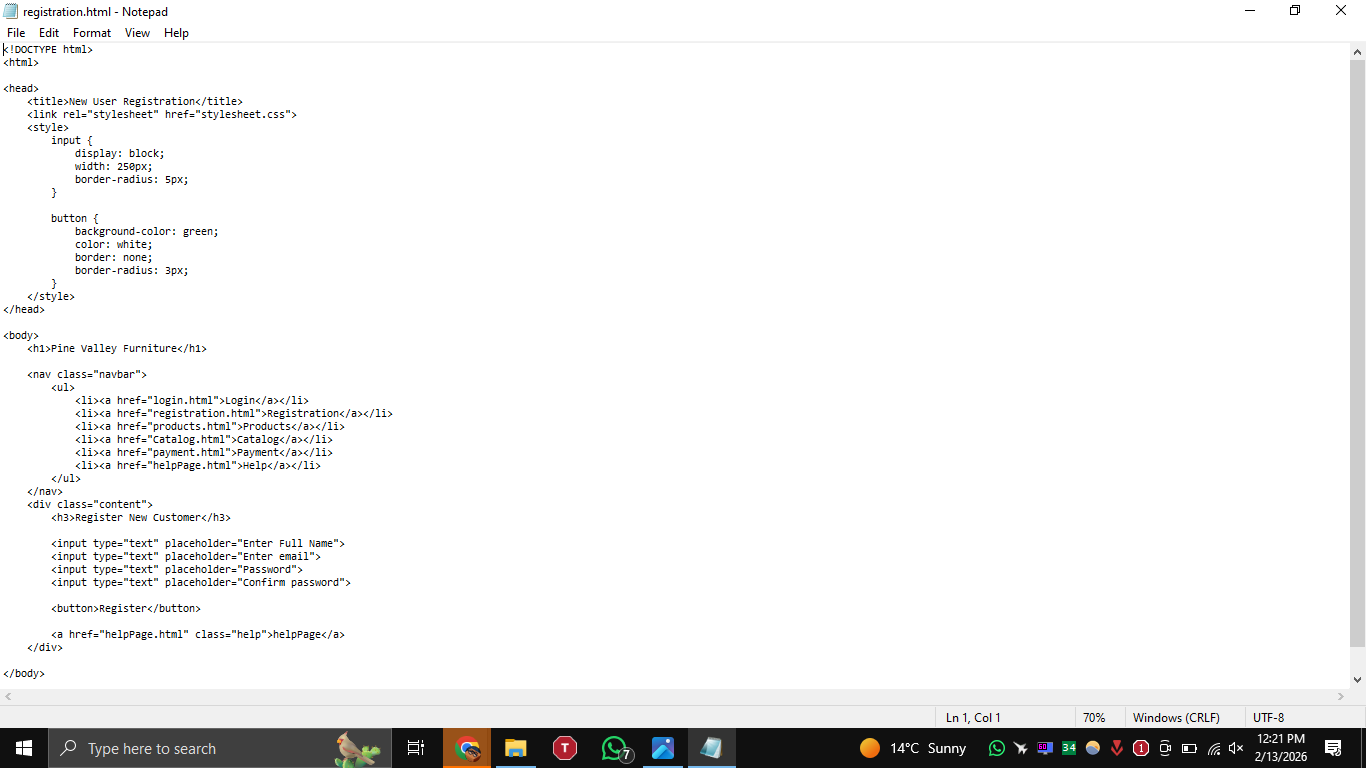Click inside the Type here to search box

coord(200,748)
